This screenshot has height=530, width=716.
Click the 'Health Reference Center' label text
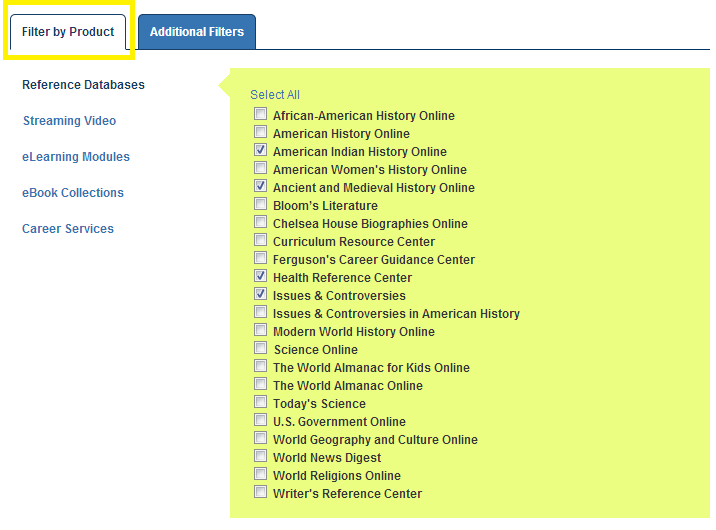(x=342, y=278)
